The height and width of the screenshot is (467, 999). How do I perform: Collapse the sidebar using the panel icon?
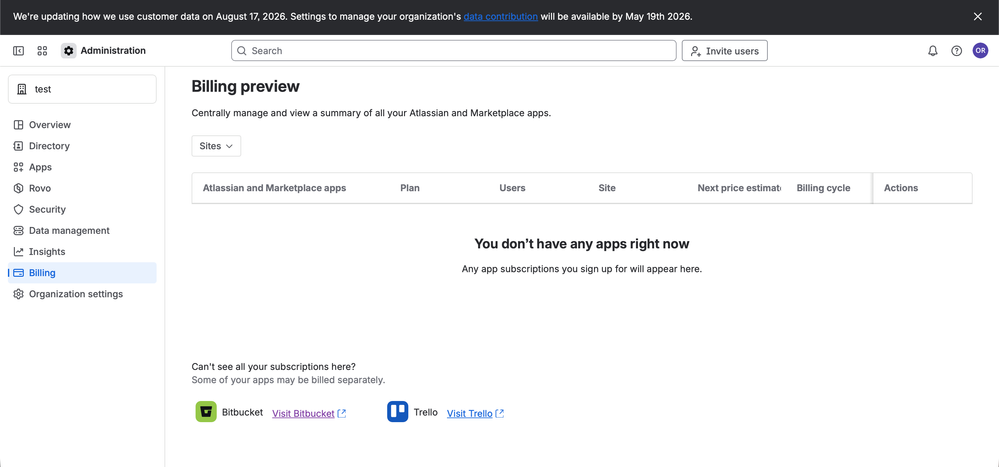[x=18, y=50]
